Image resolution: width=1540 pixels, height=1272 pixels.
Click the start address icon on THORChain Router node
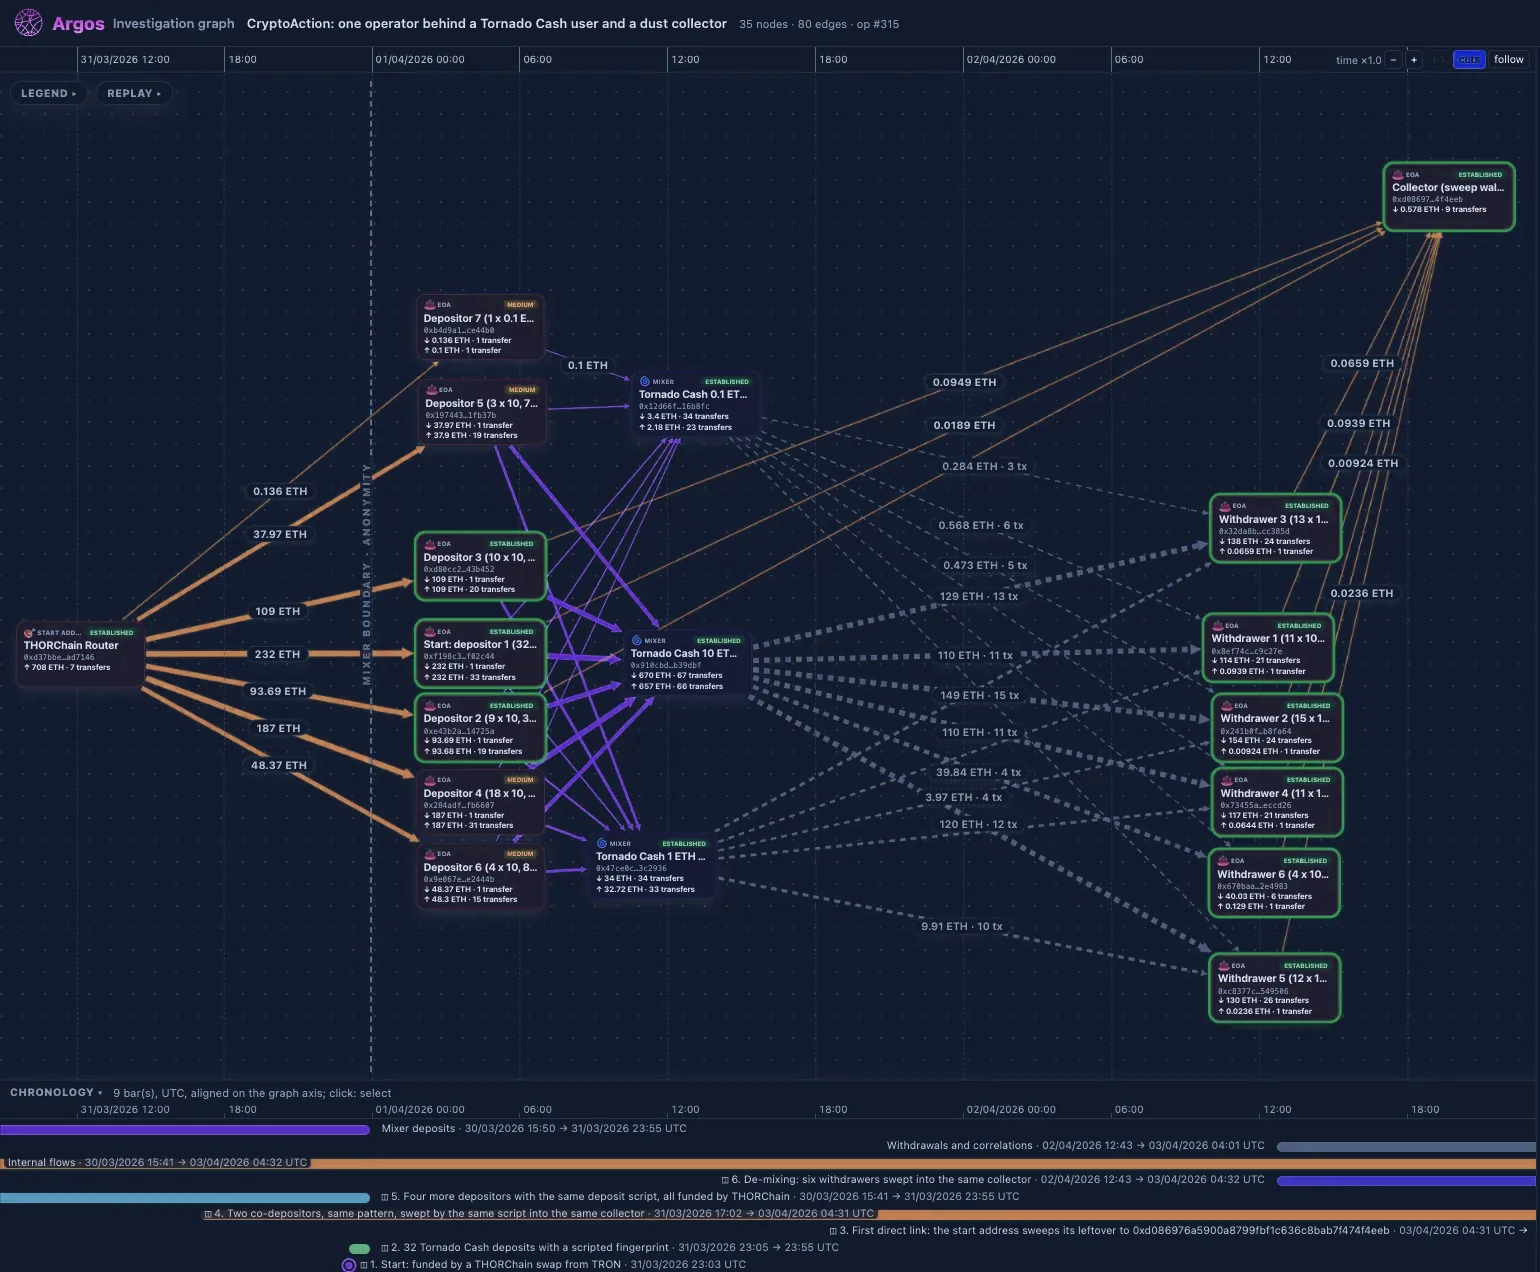(x=30, y=632)
